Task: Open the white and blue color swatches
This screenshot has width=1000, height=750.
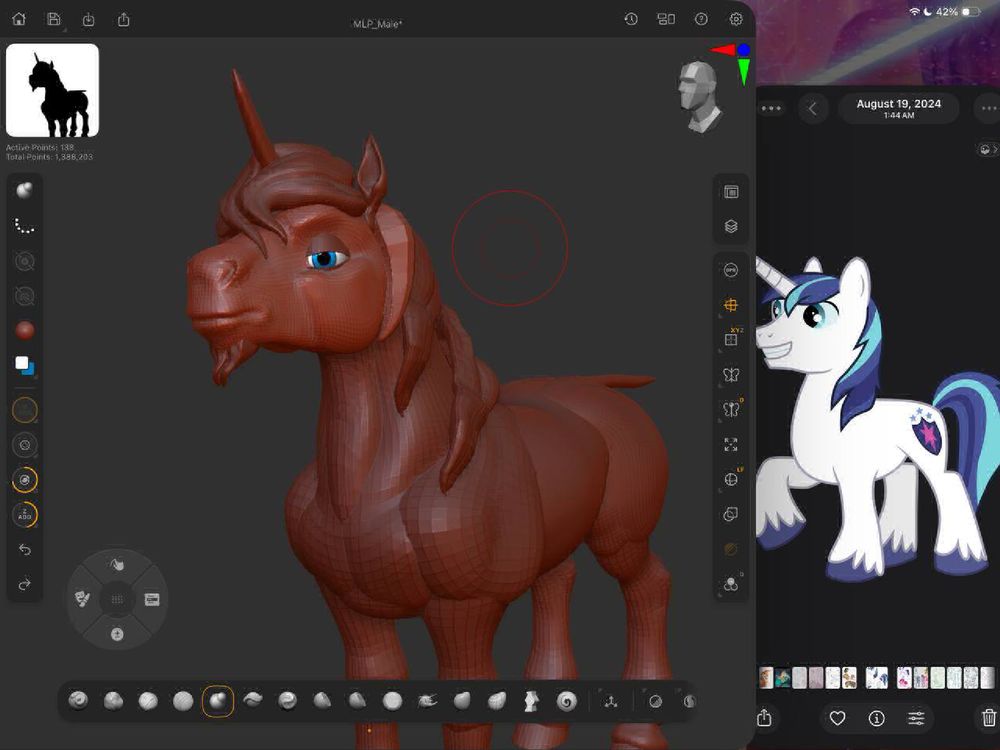Action: (25, 365)
